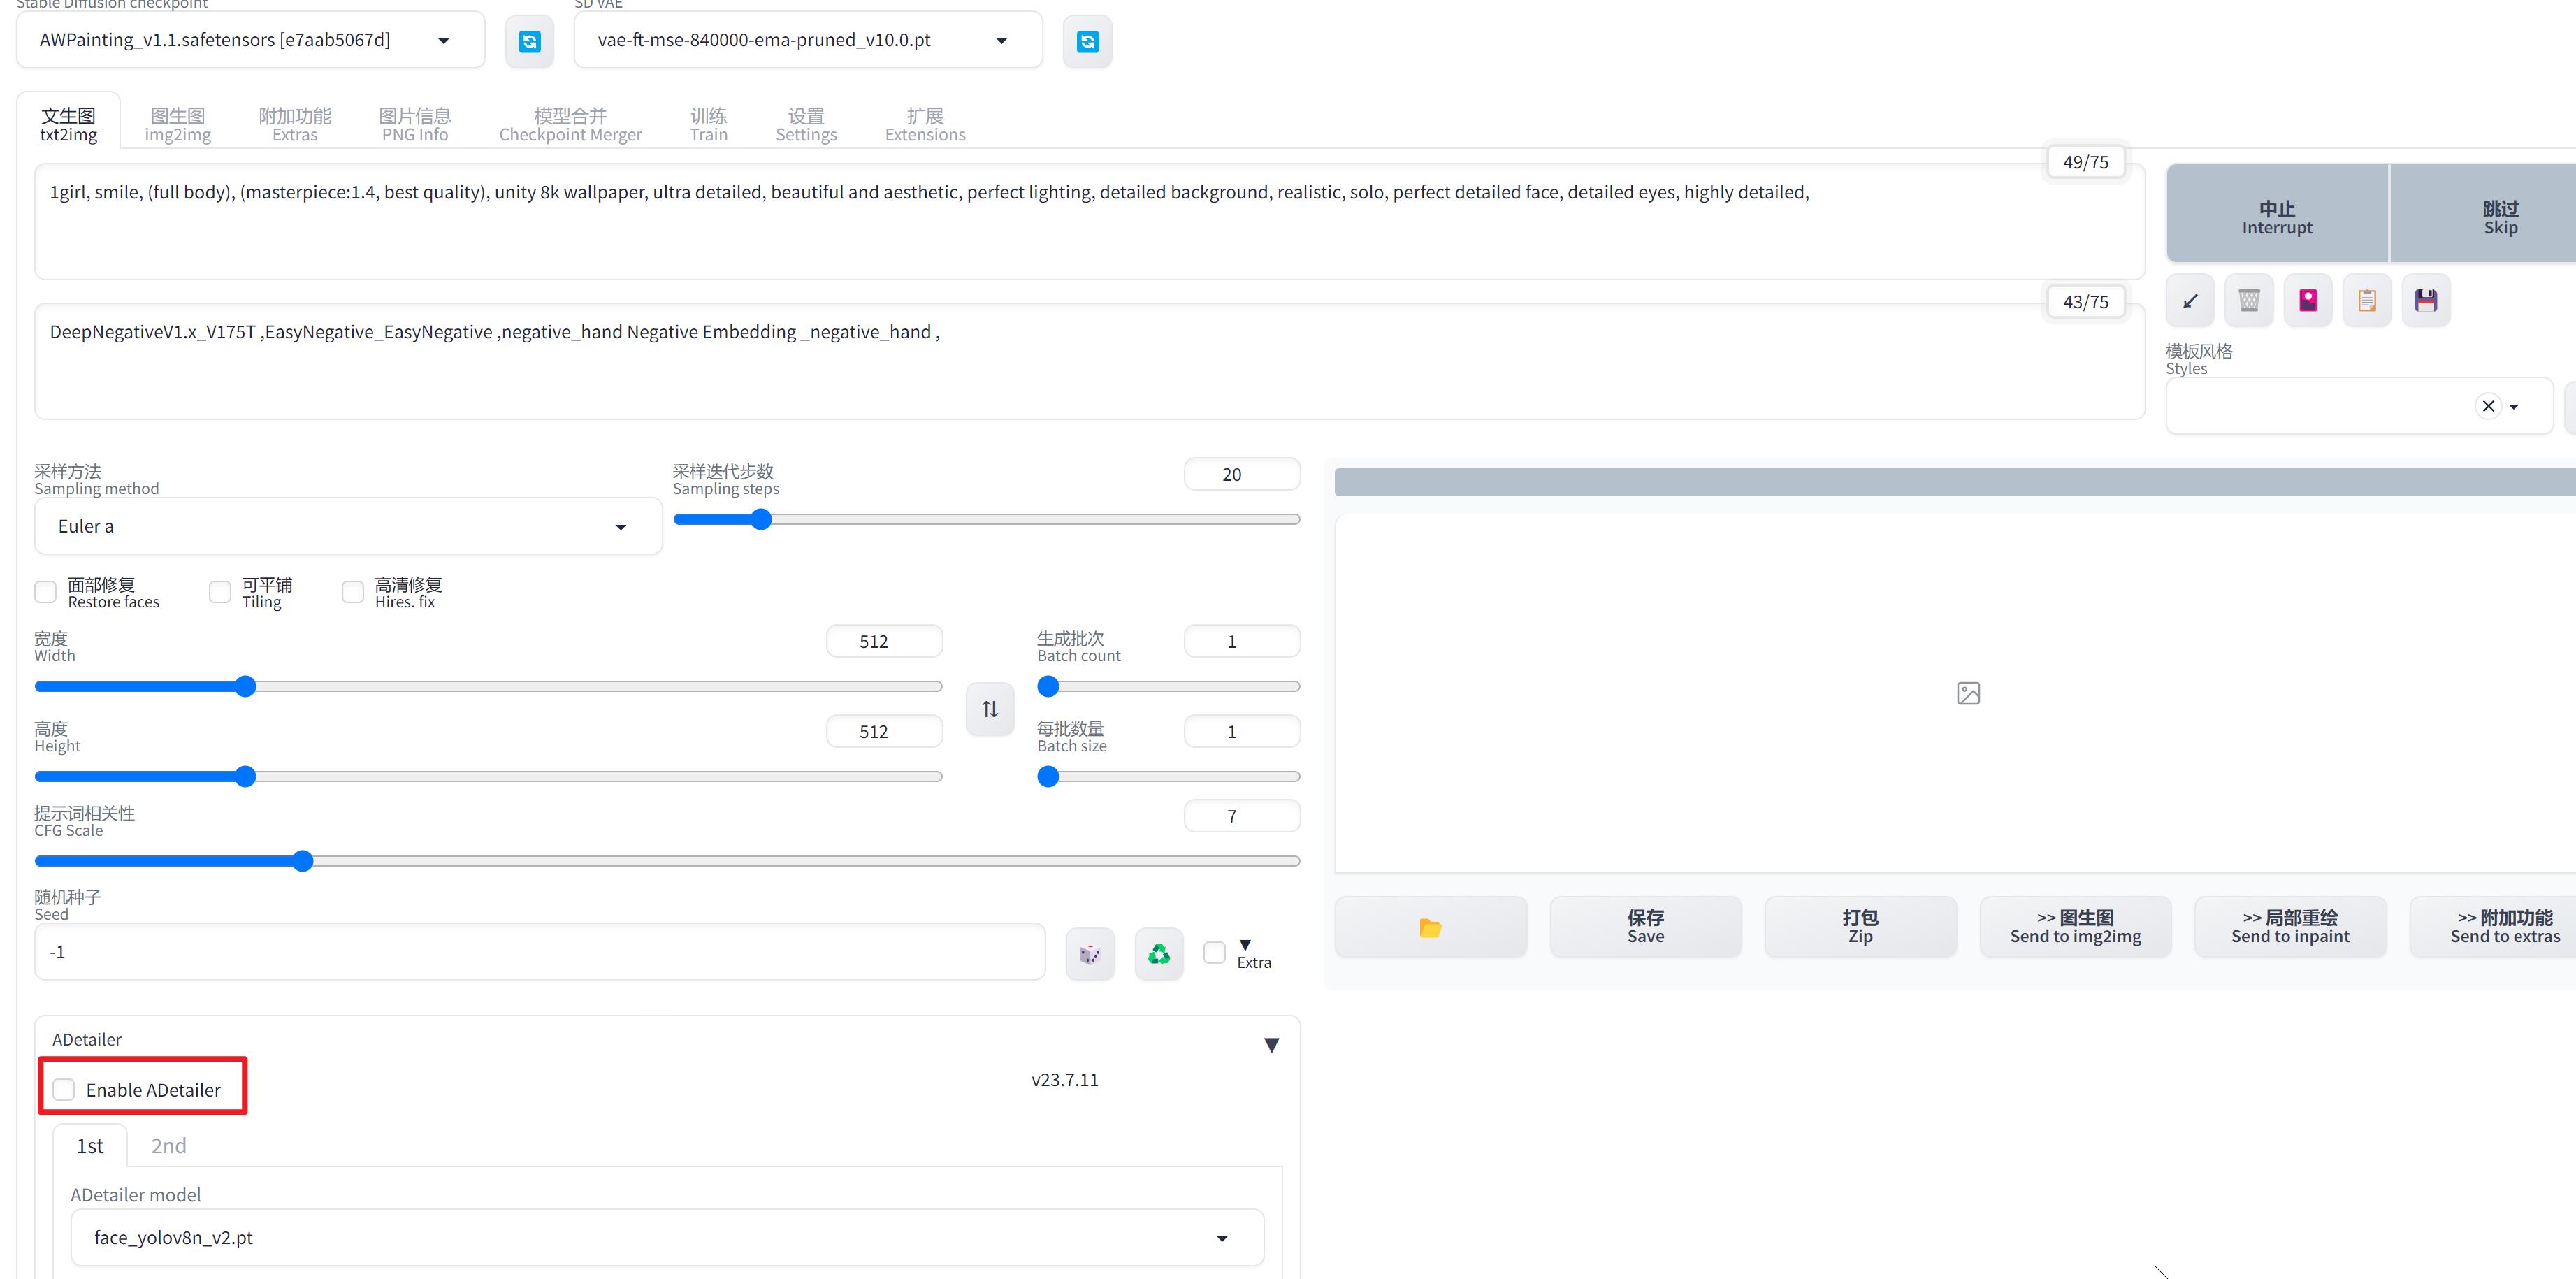The image size is (2576, 1279).
Task: Open the 2nd tab in ADetailer
Action: click(x=167, y=1145)
